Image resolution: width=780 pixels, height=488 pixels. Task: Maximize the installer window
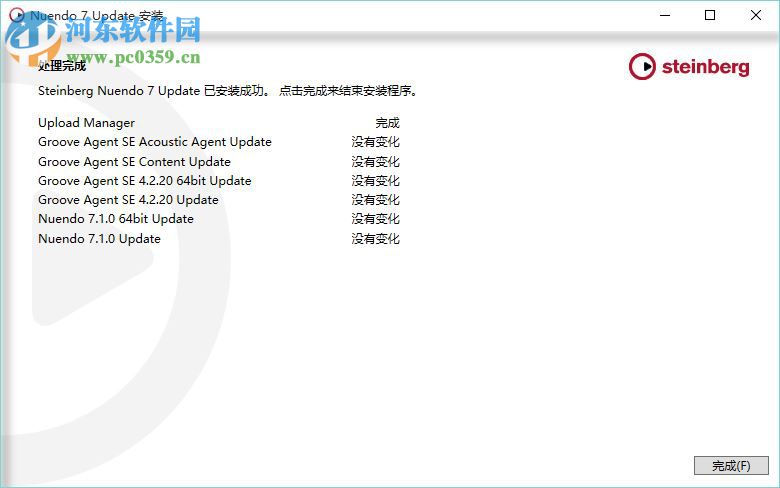pos(710,15)
